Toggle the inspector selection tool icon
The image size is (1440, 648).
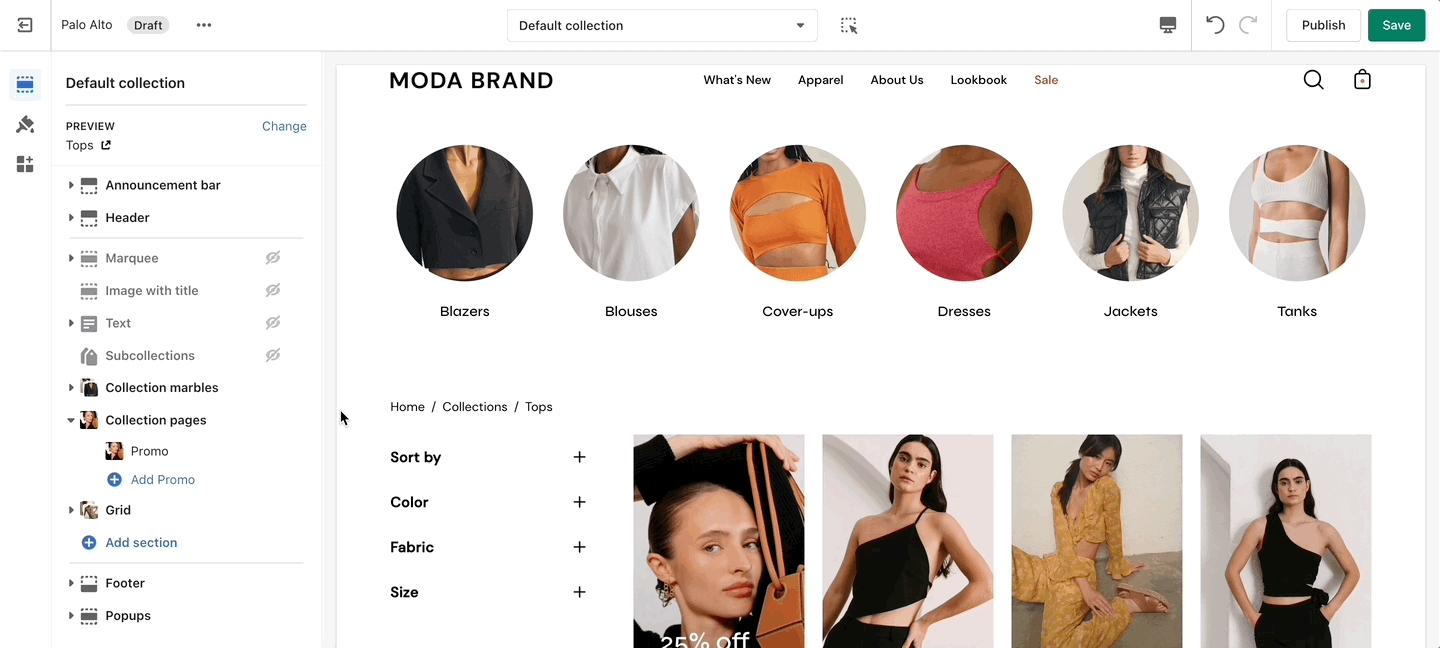pos(849,25)
